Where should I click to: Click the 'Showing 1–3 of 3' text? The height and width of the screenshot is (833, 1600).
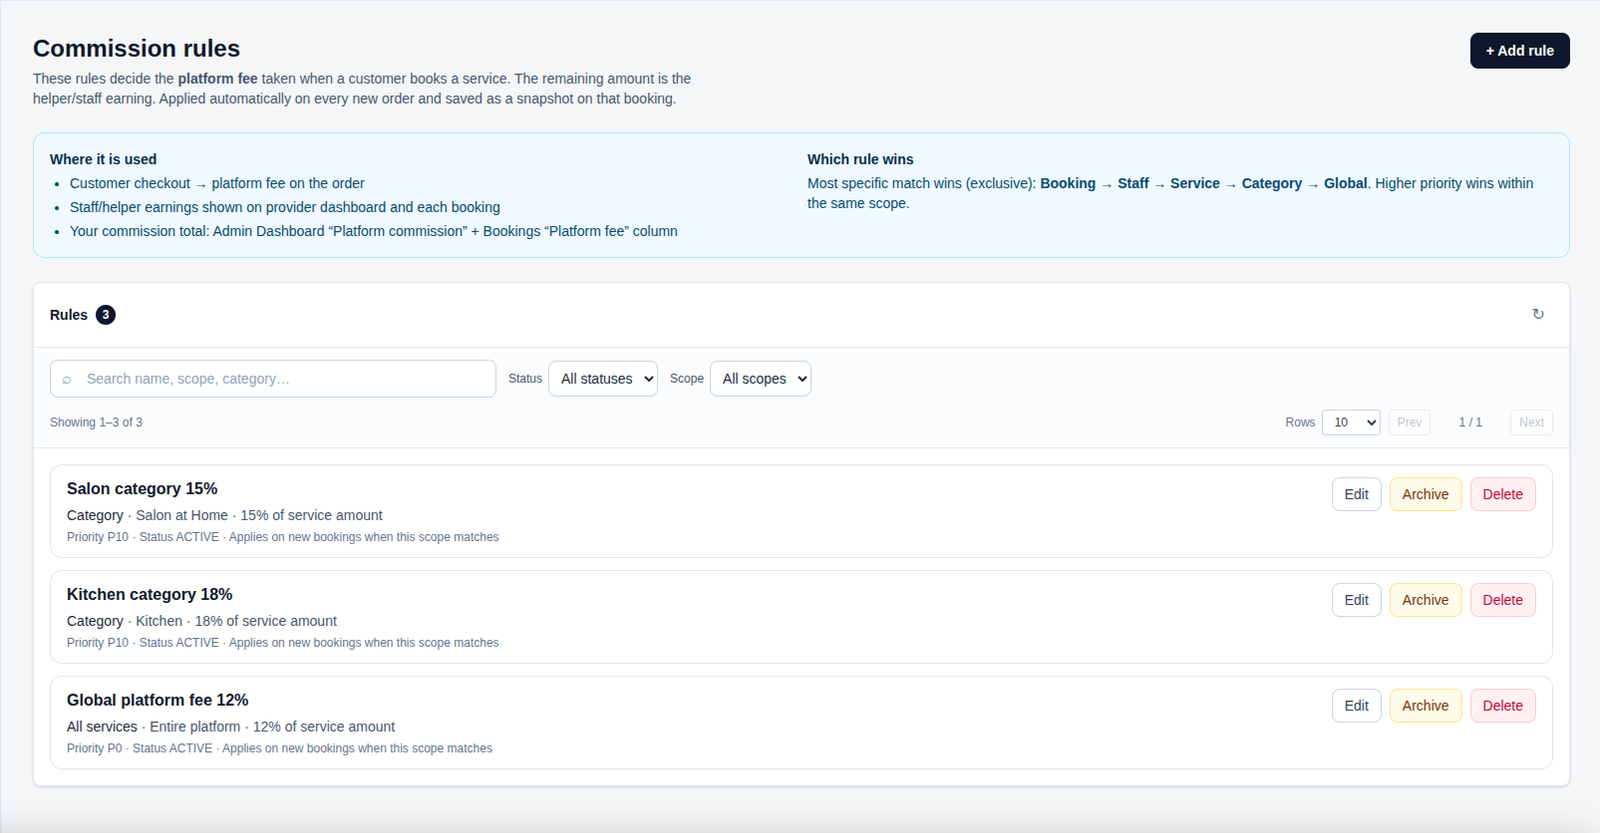[x=96, y=422]
